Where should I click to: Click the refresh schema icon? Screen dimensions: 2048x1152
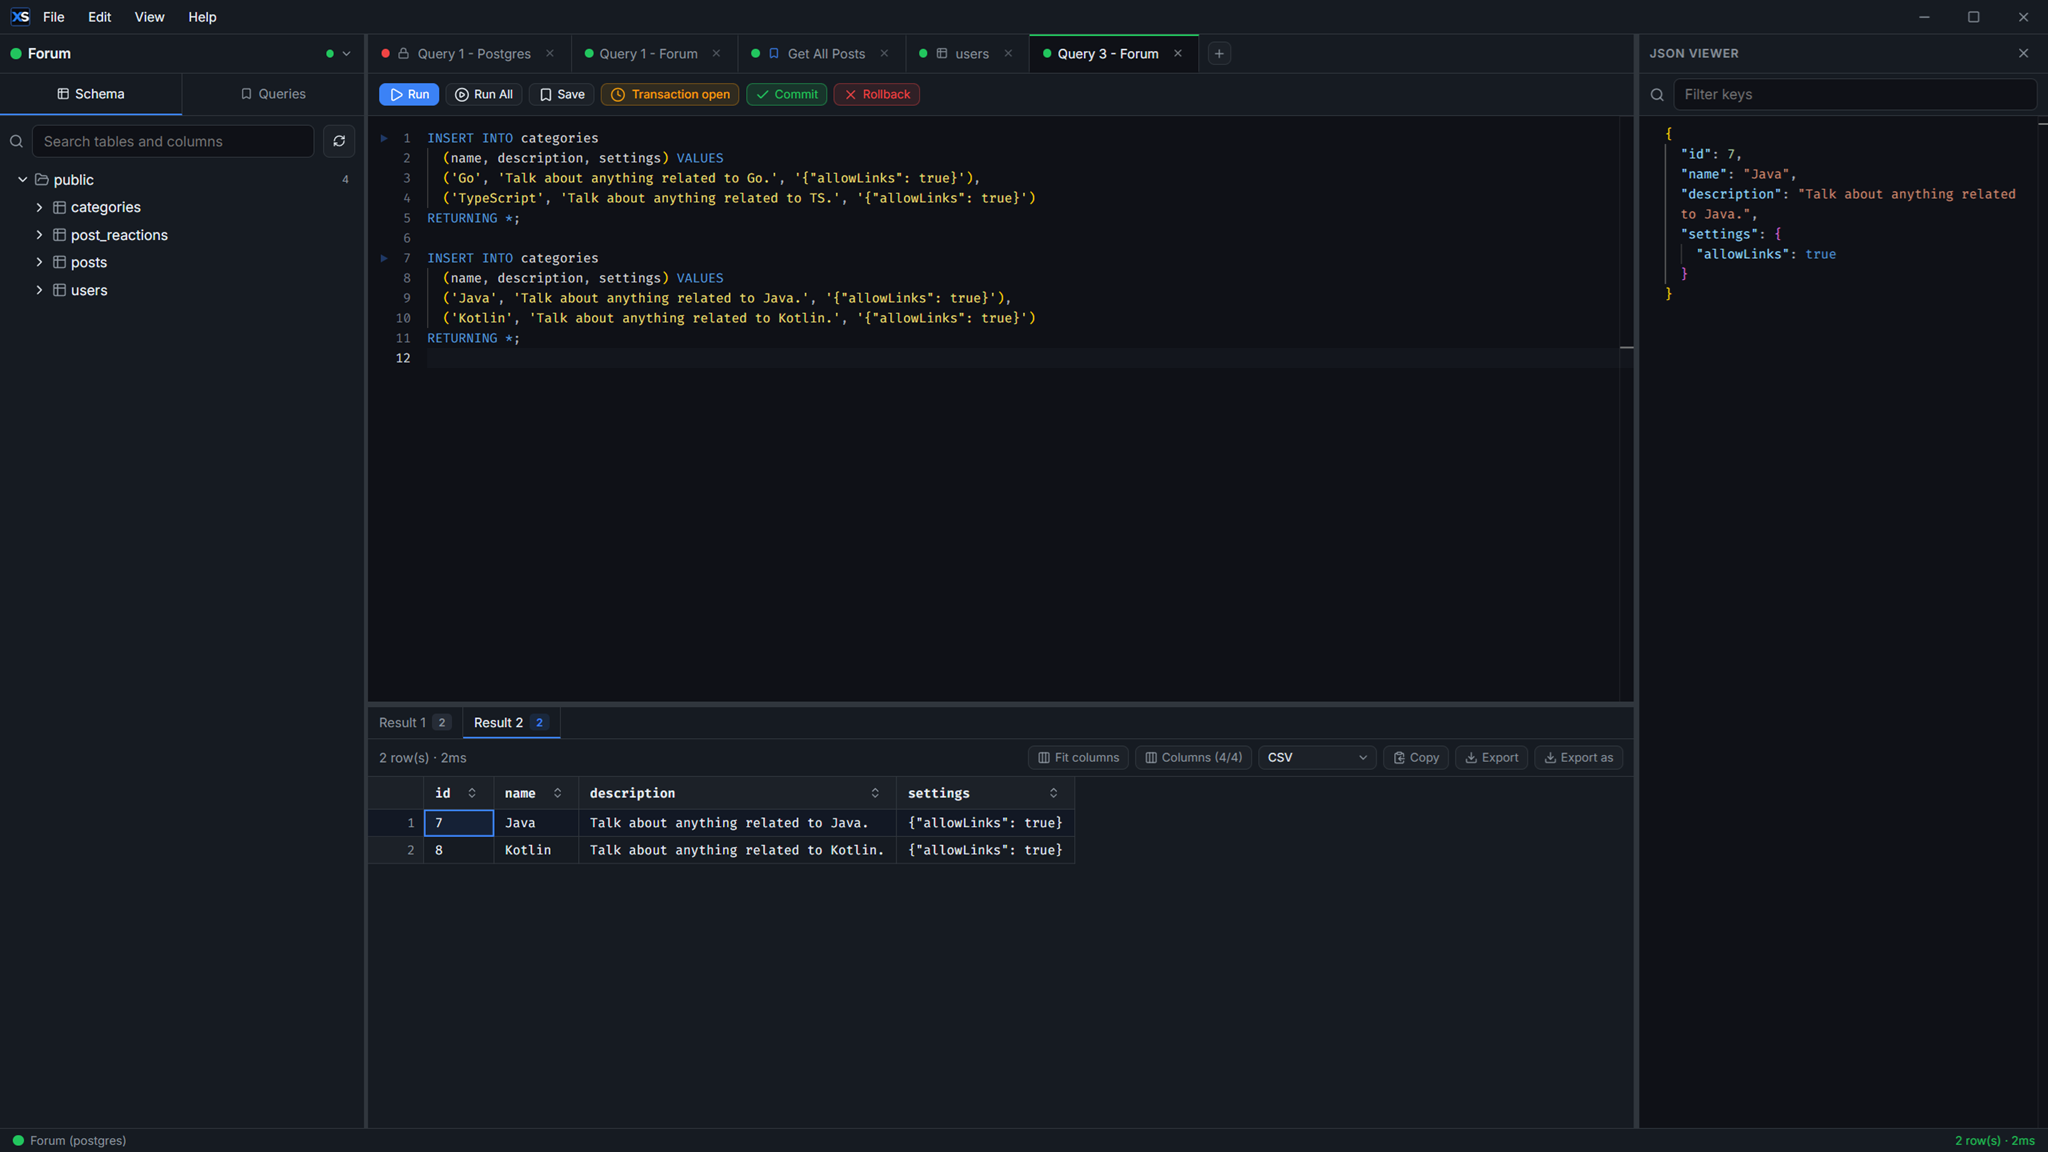click(339, 141)
